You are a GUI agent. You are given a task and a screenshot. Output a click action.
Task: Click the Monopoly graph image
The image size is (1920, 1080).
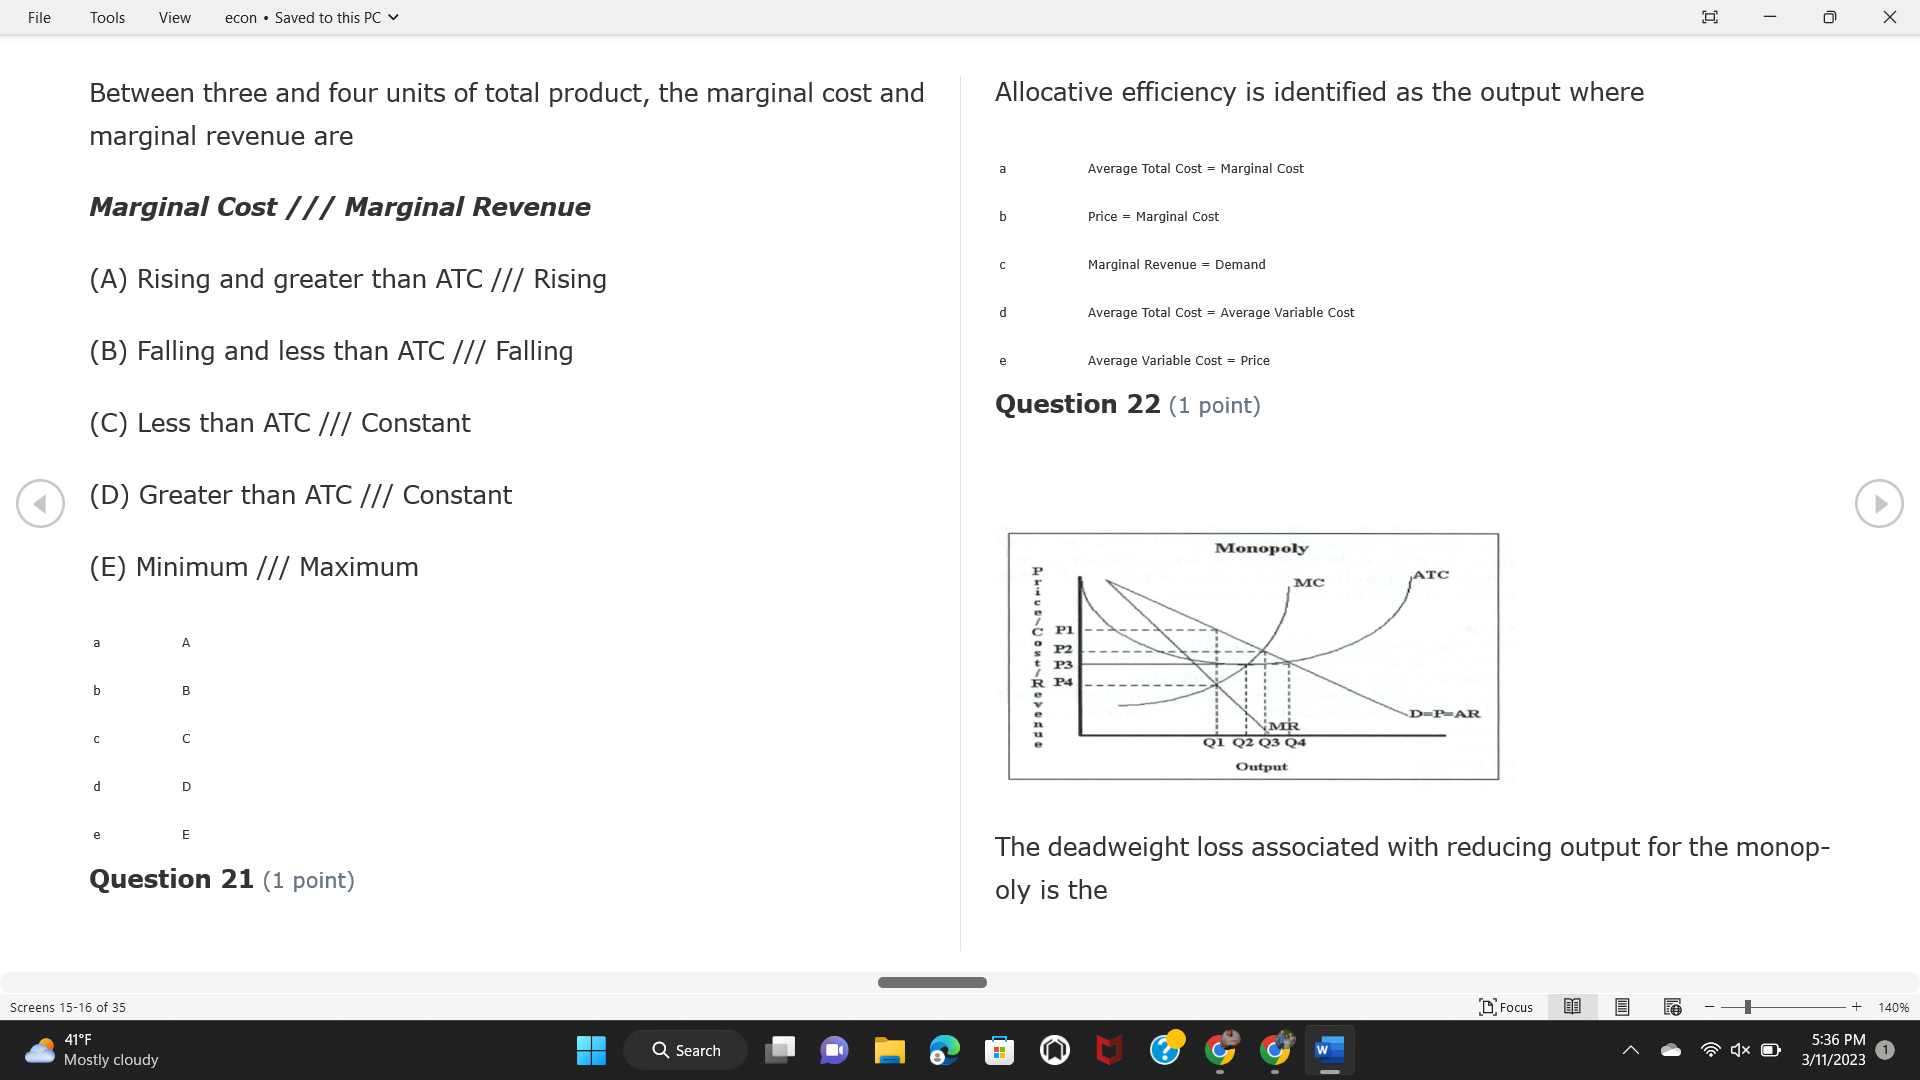tap(1253, 656)
